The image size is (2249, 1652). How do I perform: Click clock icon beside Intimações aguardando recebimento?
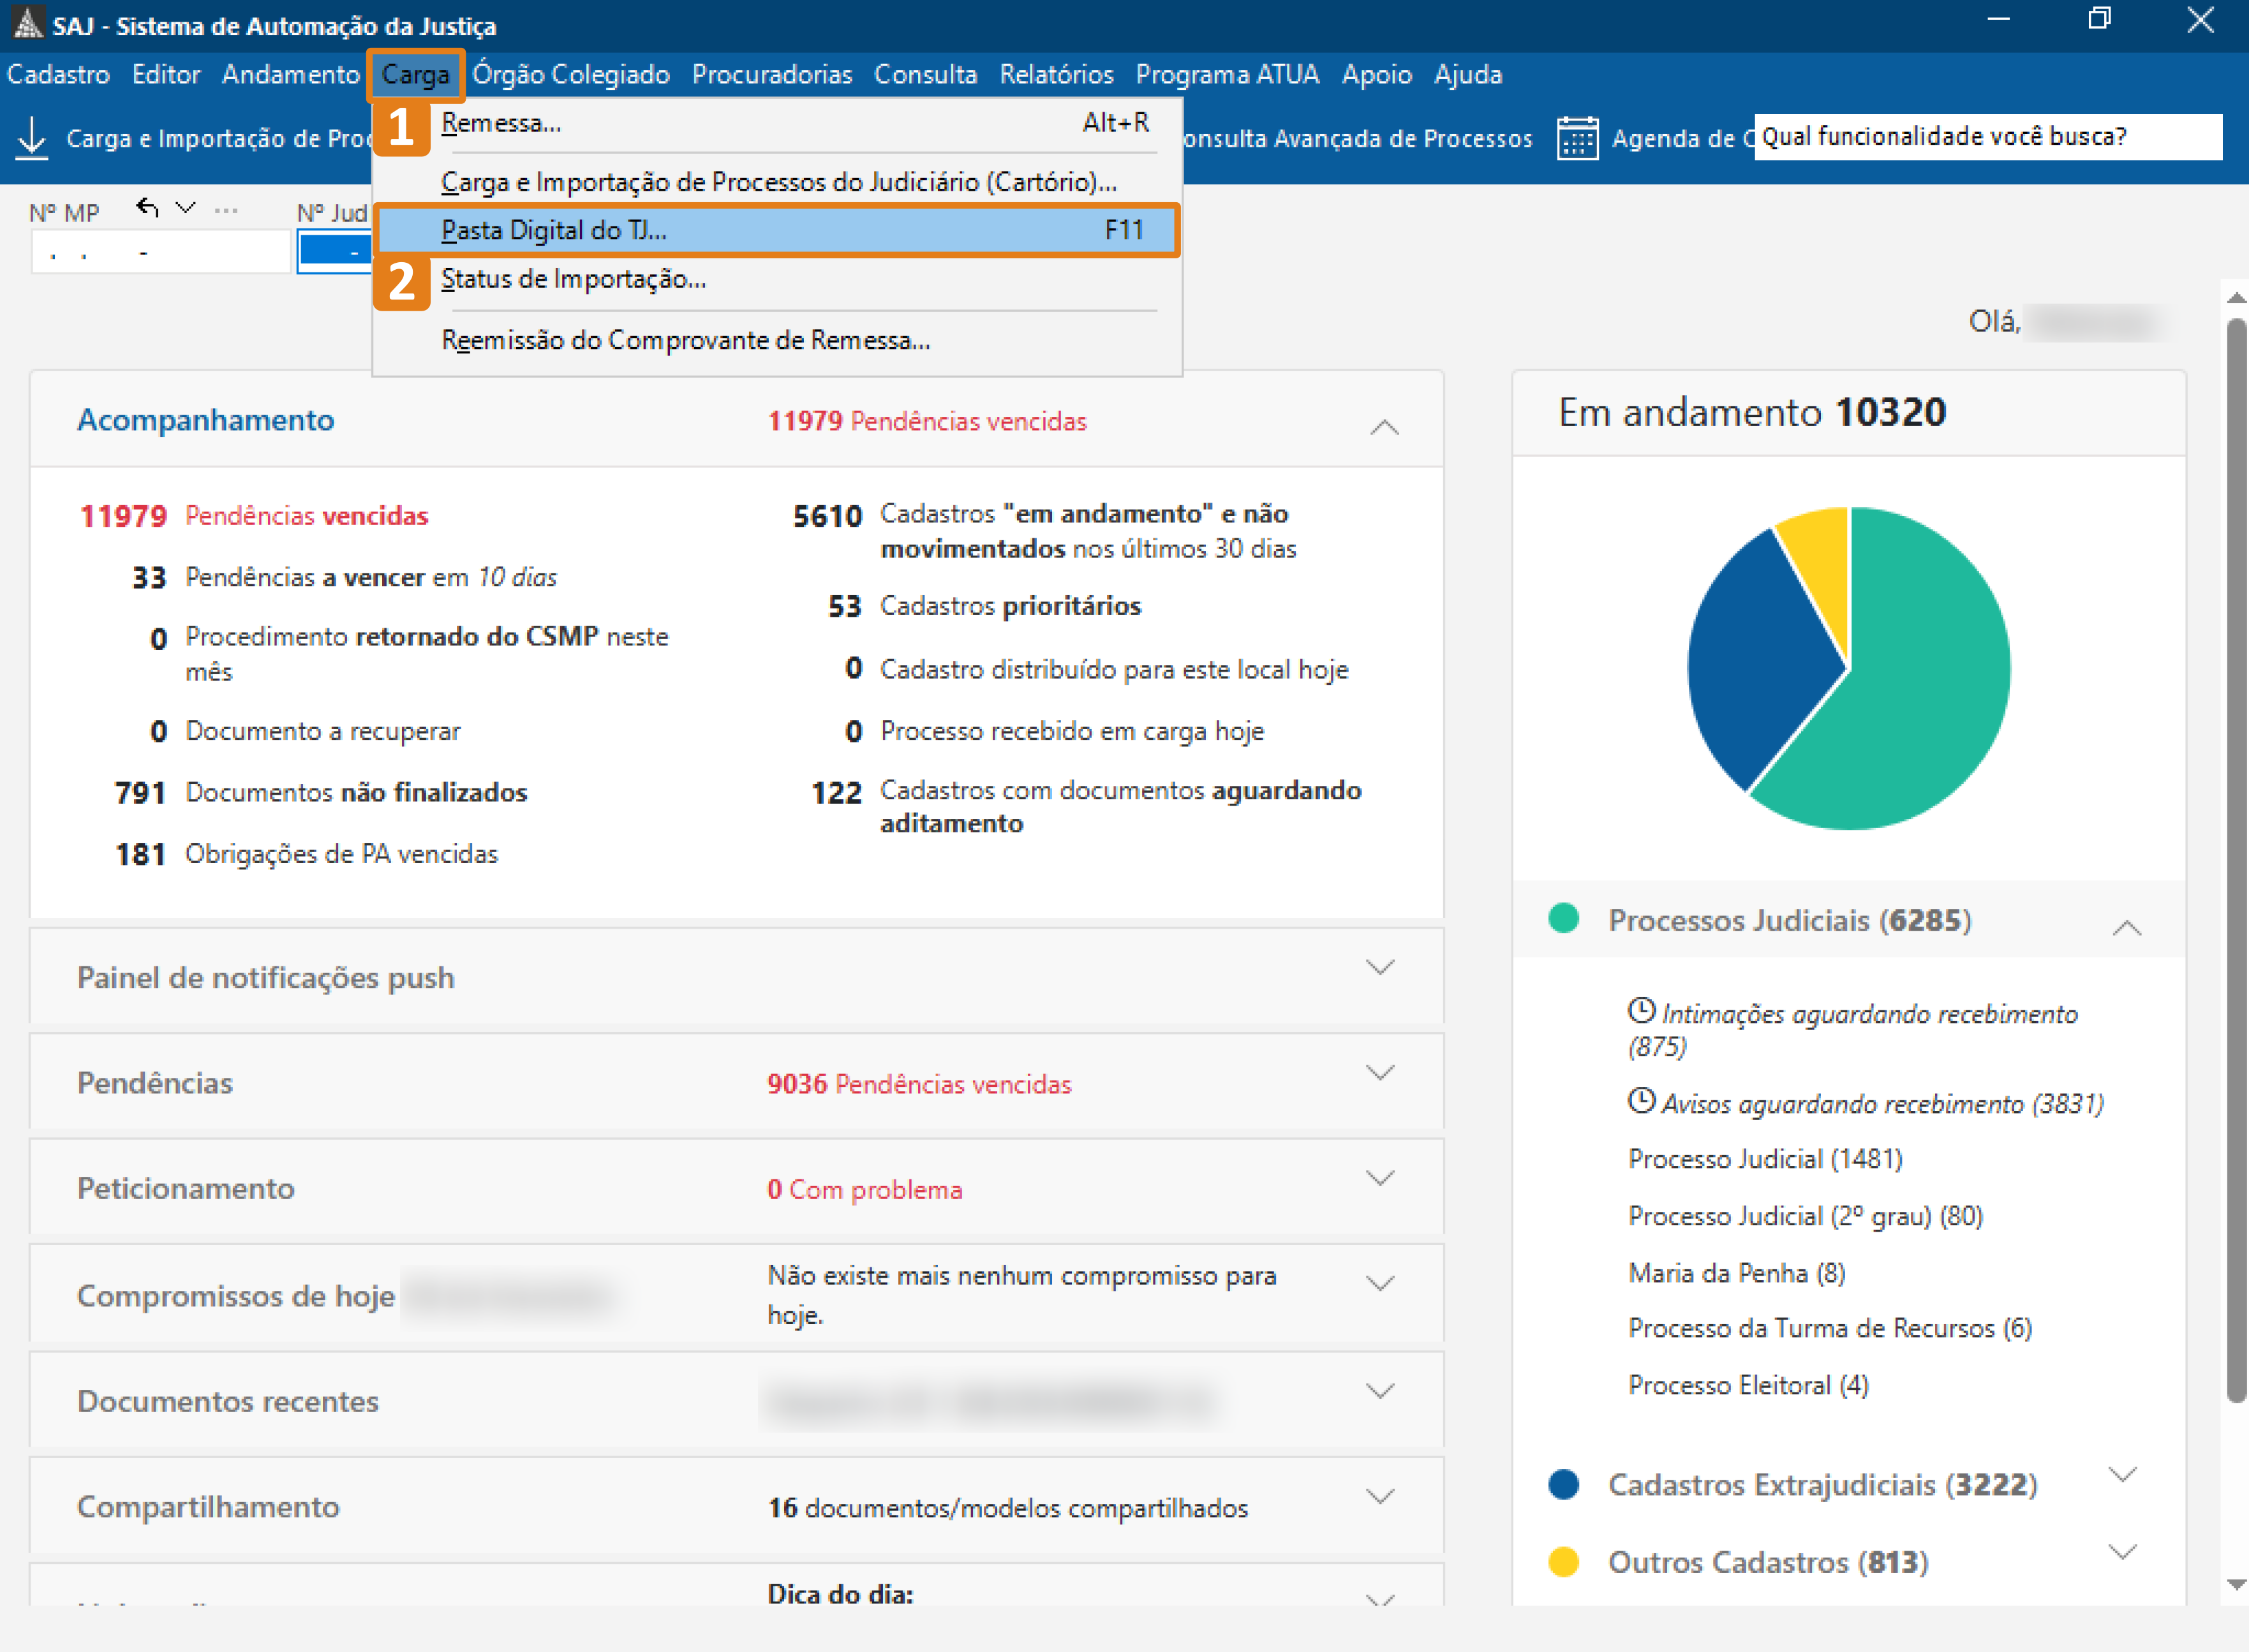1641,1011
